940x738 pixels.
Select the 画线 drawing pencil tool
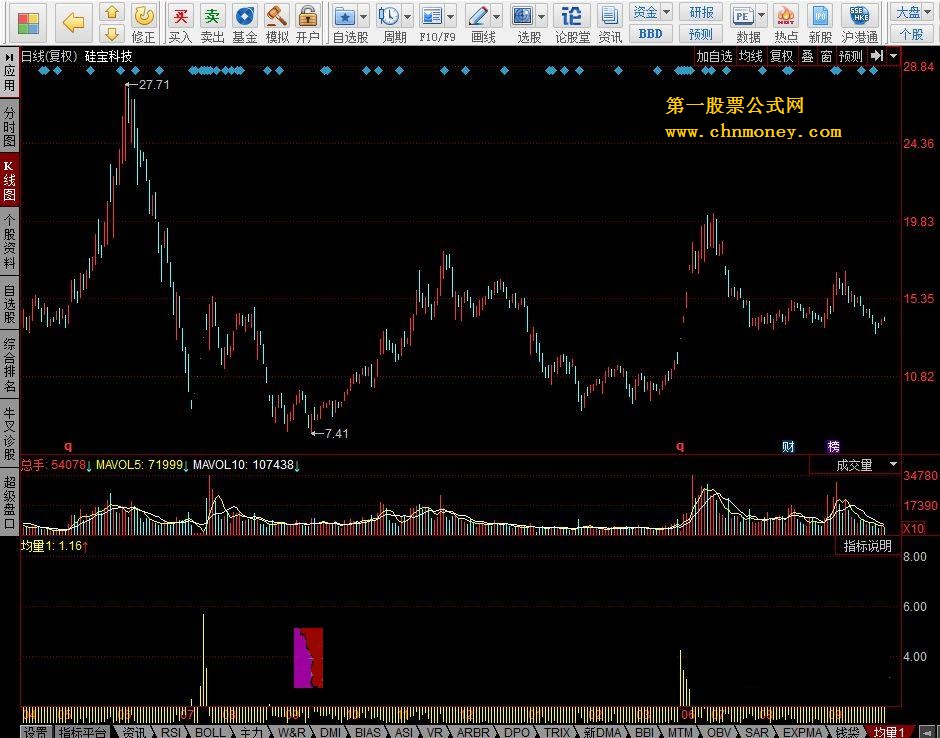[478, 16]
